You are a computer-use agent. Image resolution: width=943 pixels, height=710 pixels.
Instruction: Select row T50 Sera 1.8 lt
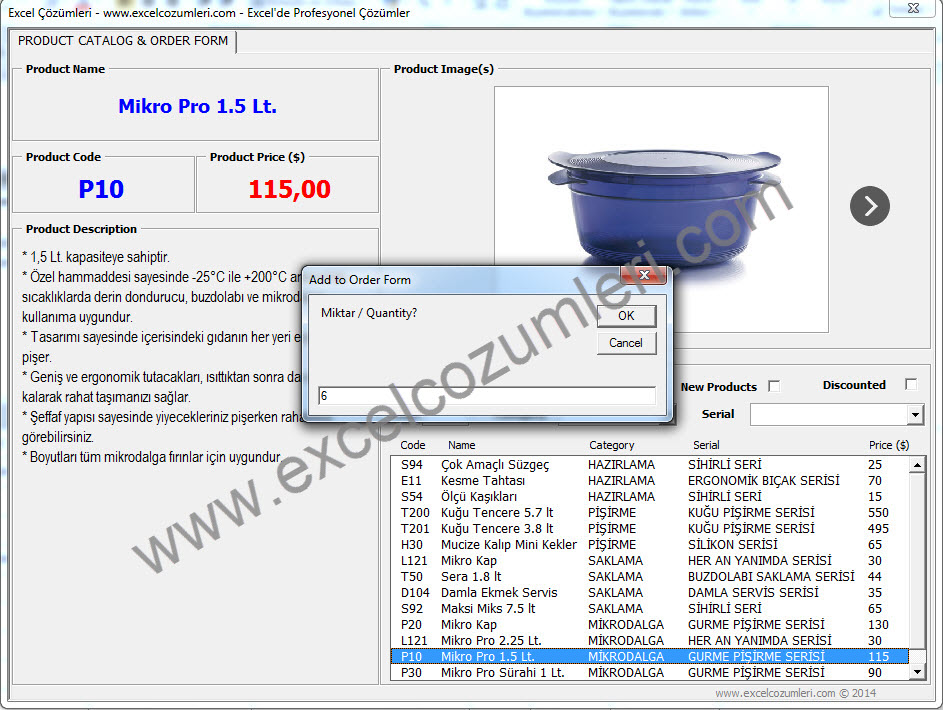click(x=650, y=577)
